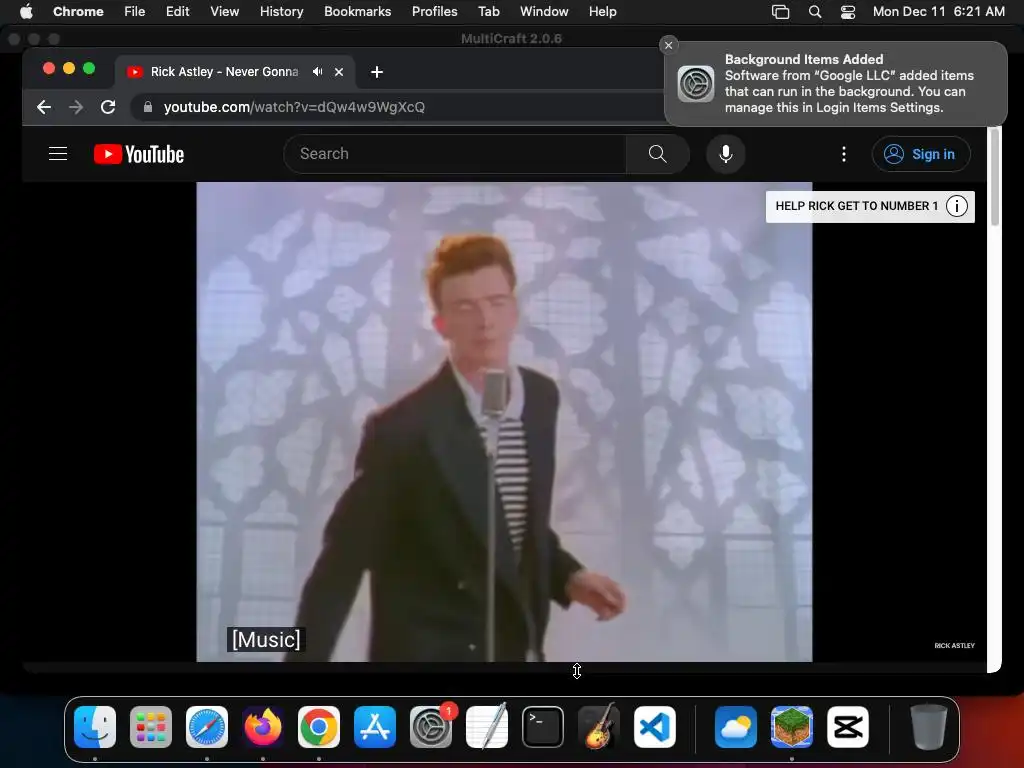Open the Apple menu
The width and height of the screenshot is (1024, 768).
pyautogui.click(x=26, y=12)
